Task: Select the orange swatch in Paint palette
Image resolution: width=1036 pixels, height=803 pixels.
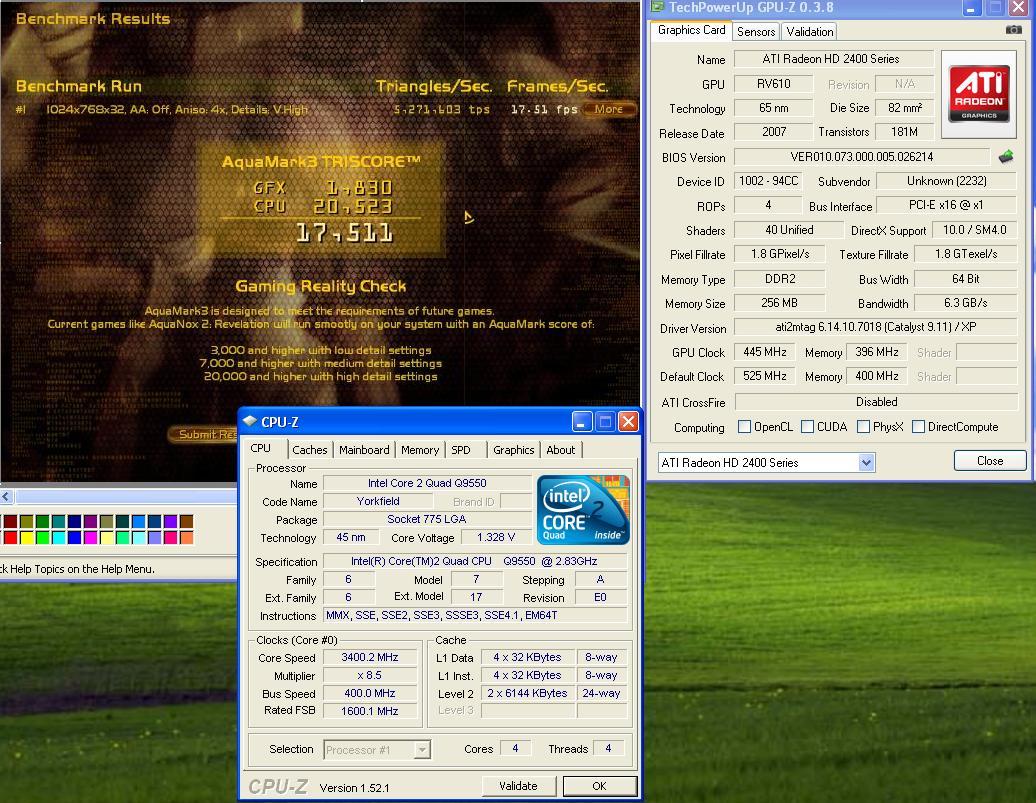Action: [x=186, y=537]
